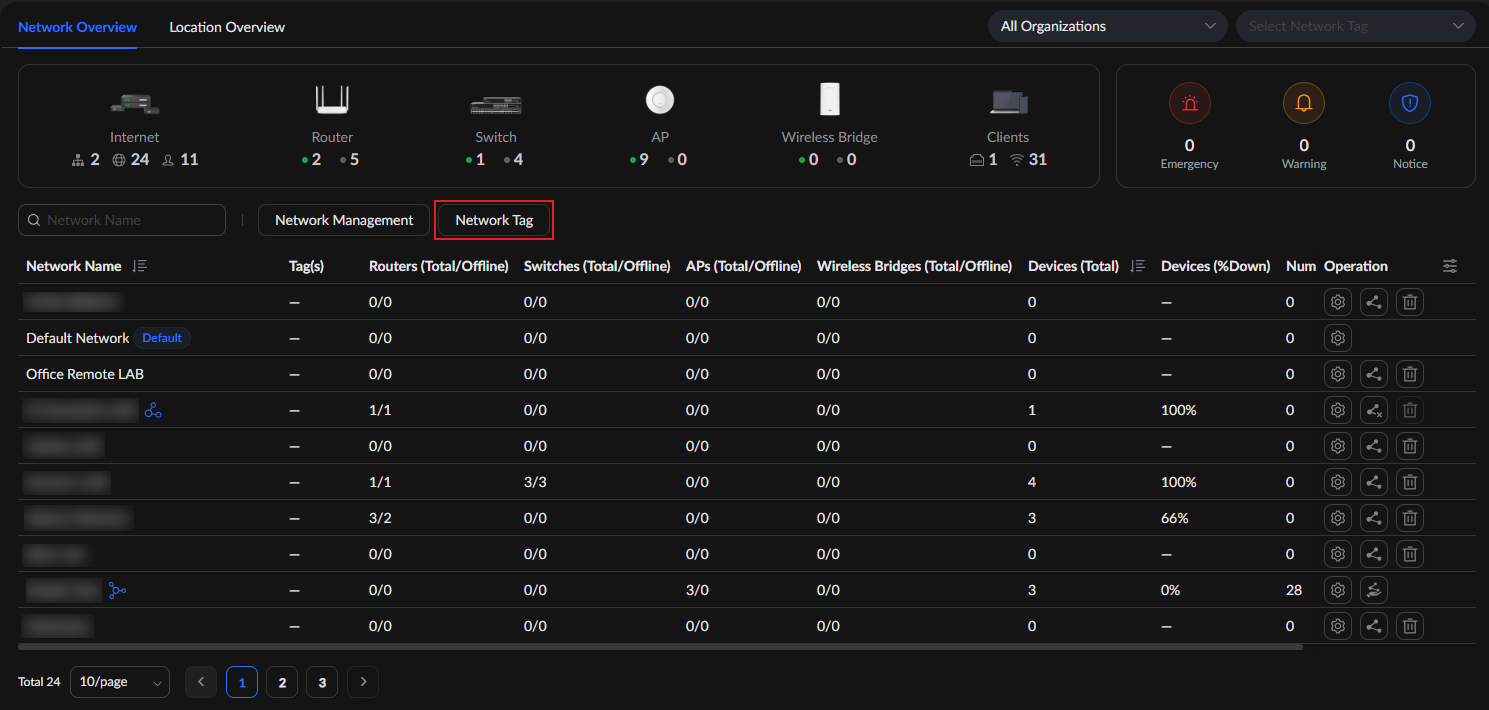Click the Internet gateway devices icon

[135, 102]
